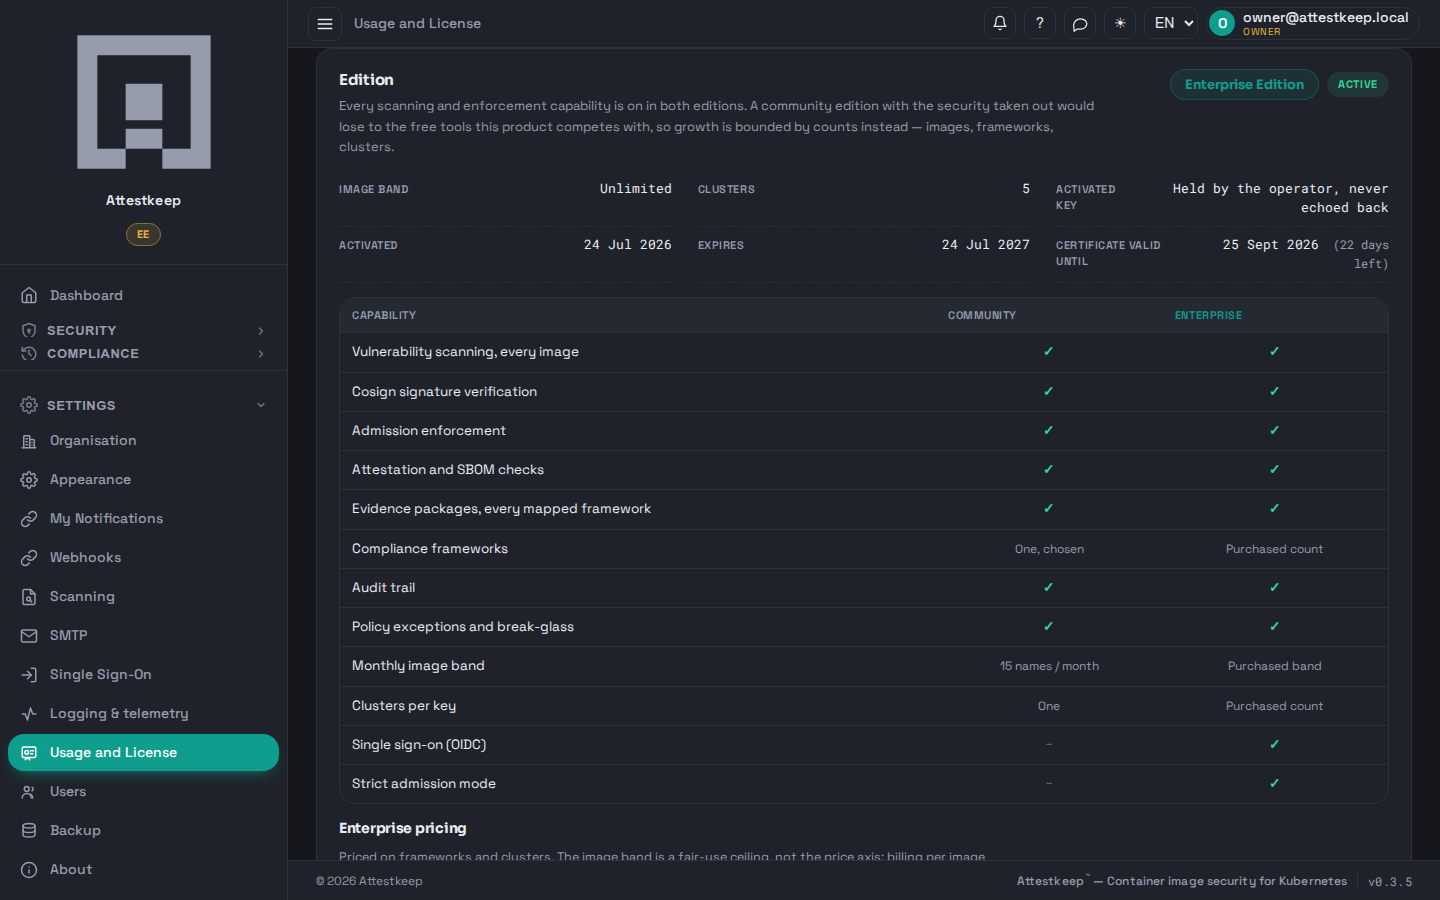Click the Logging & telemetry pulse icon
The image size is (1440, 900).
pyautogui.click(x=29, y=714)
